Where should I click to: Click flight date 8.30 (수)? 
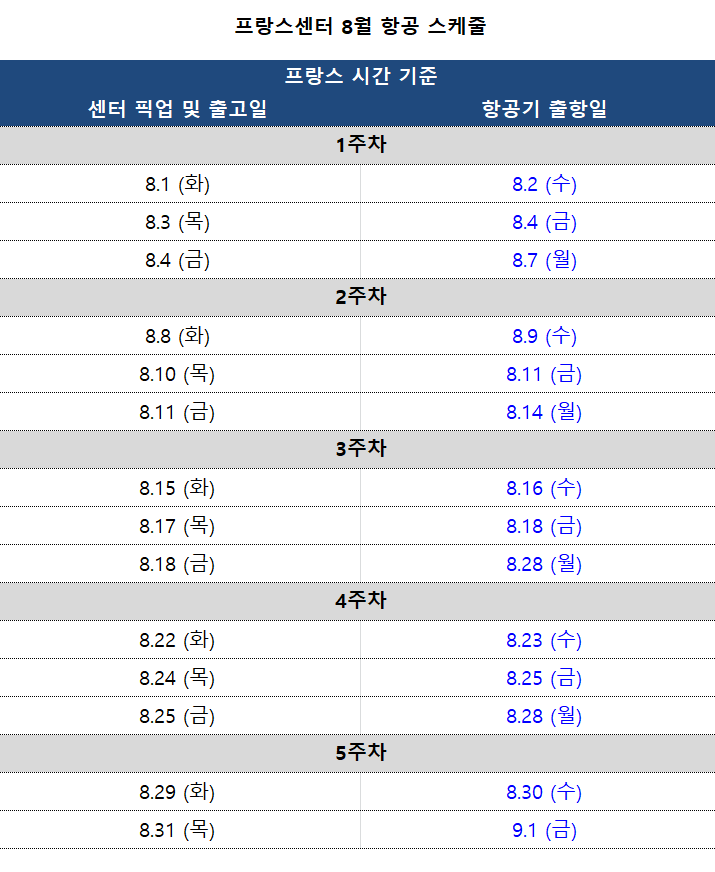coord(544,791)
